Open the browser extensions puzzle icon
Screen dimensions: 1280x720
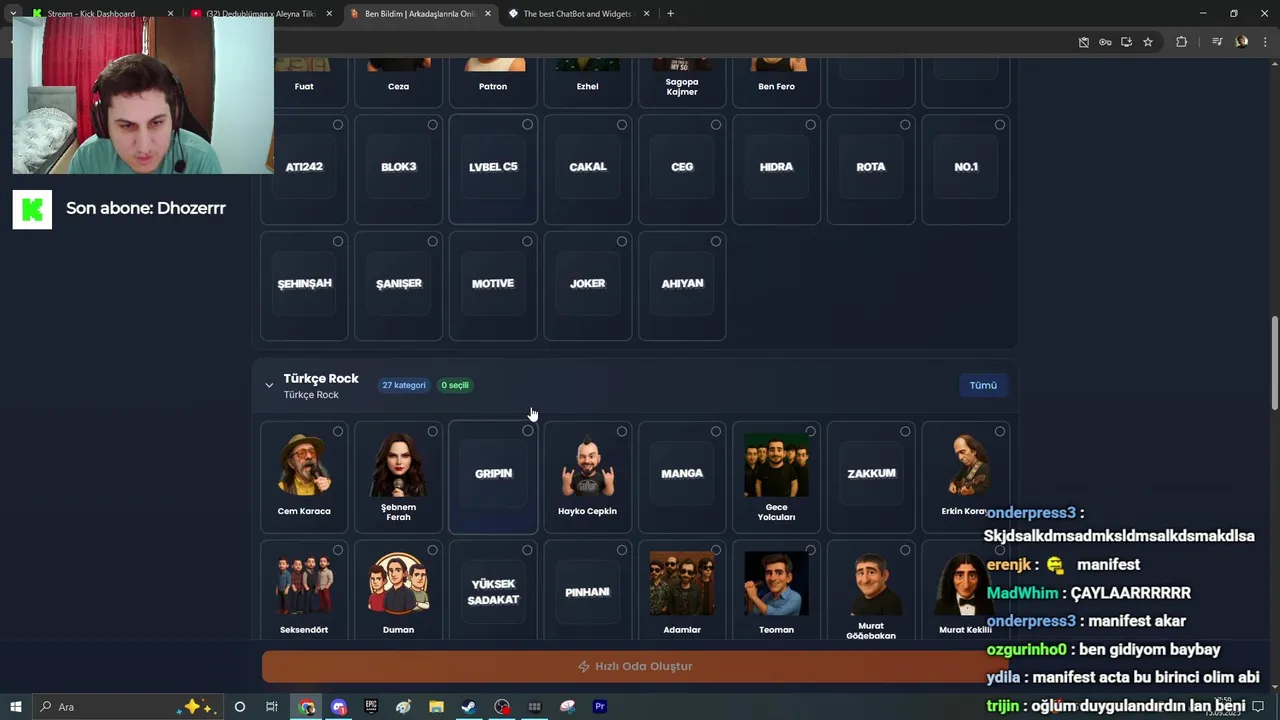coord(1181,42)
